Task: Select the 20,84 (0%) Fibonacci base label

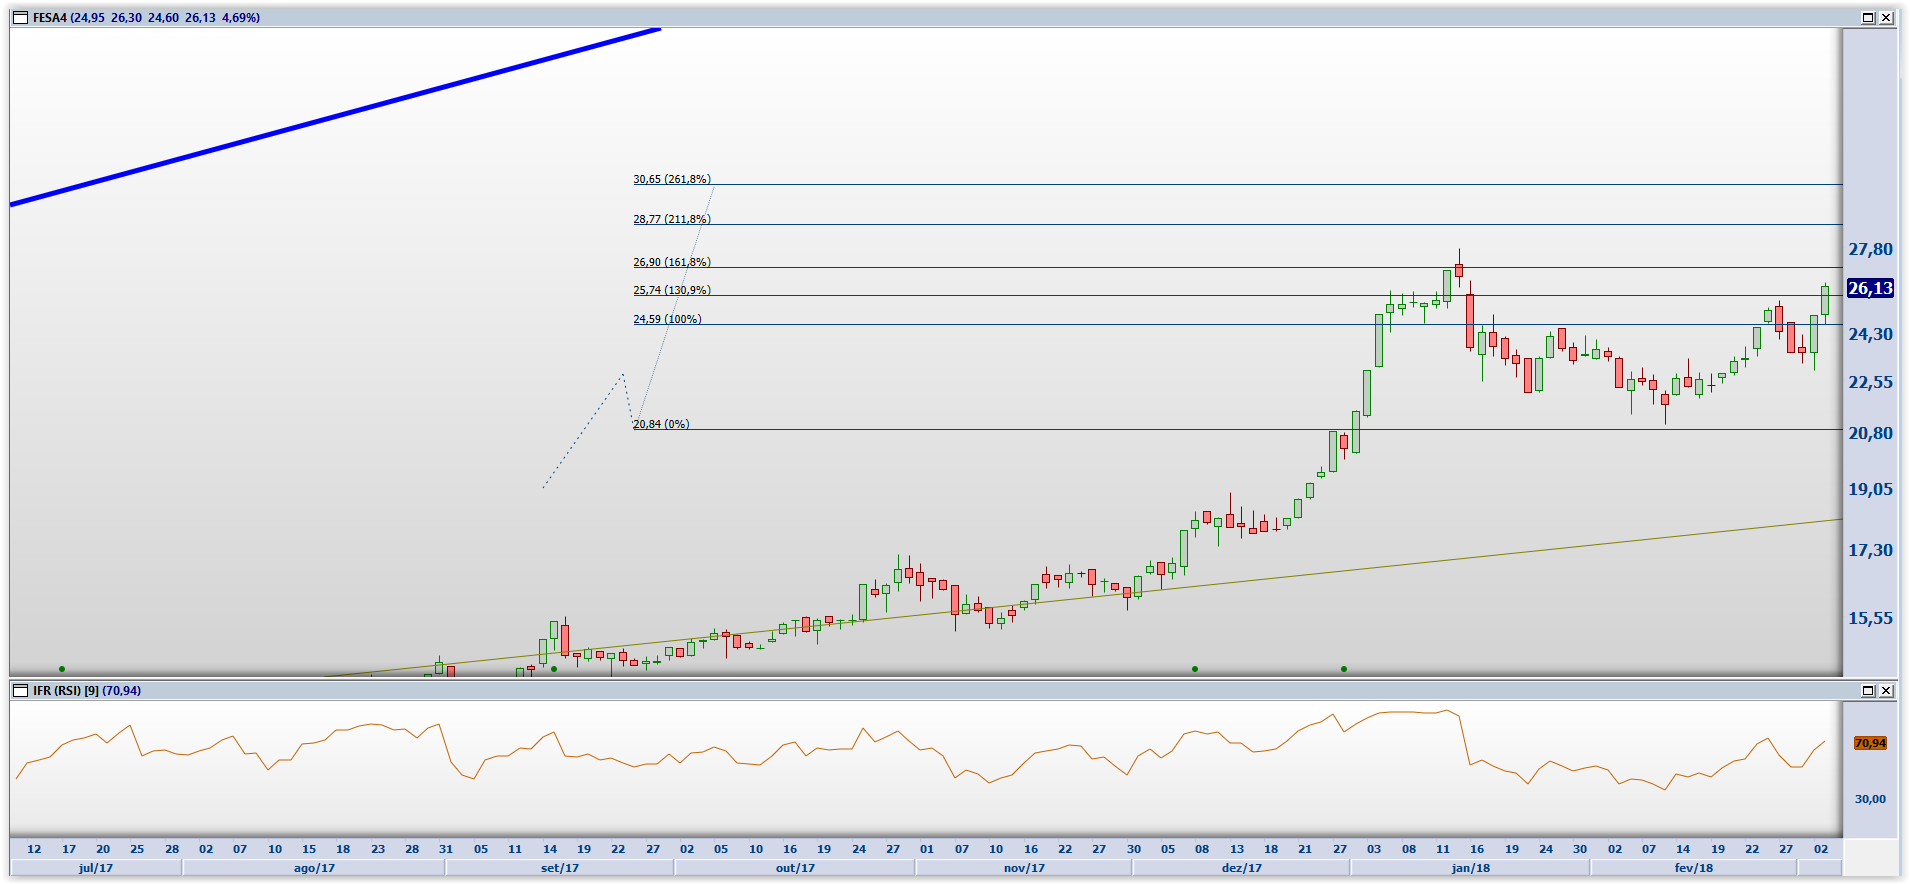Action: pos(661,424)
